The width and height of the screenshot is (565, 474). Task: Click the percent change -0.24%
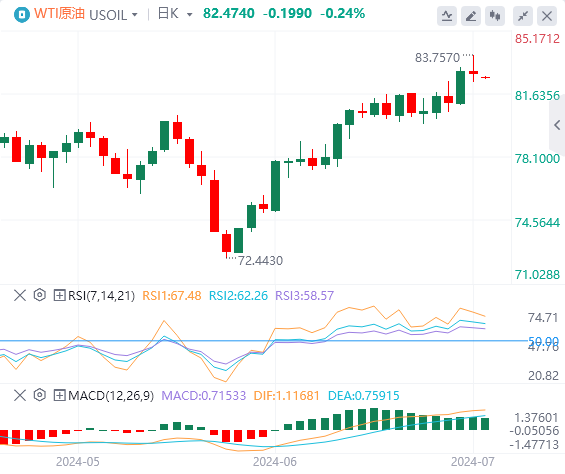[x=342, y=13]
